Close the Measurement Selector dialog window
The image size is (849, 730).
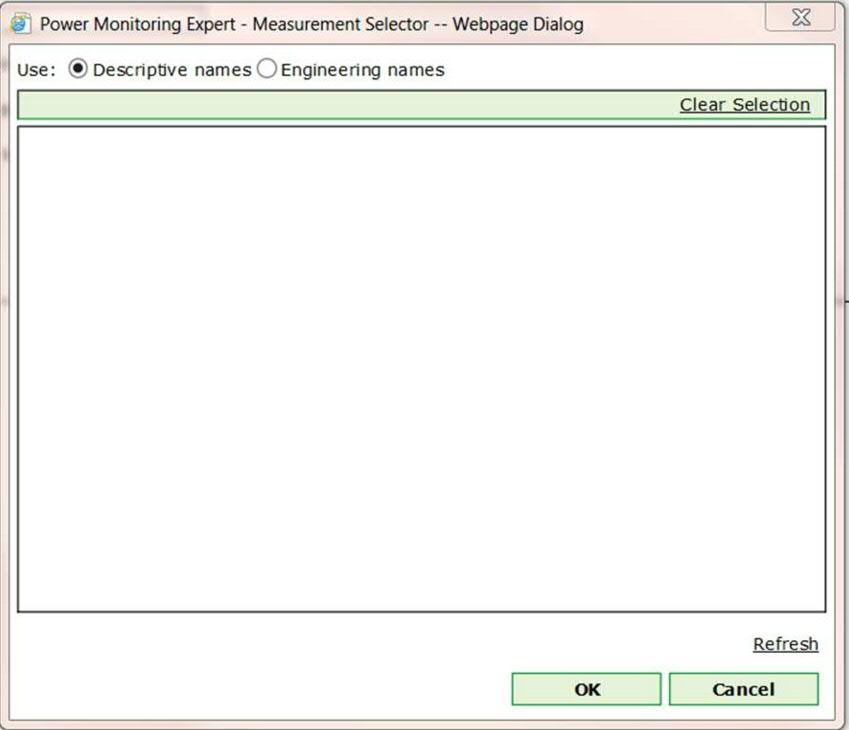pos(800,17)
